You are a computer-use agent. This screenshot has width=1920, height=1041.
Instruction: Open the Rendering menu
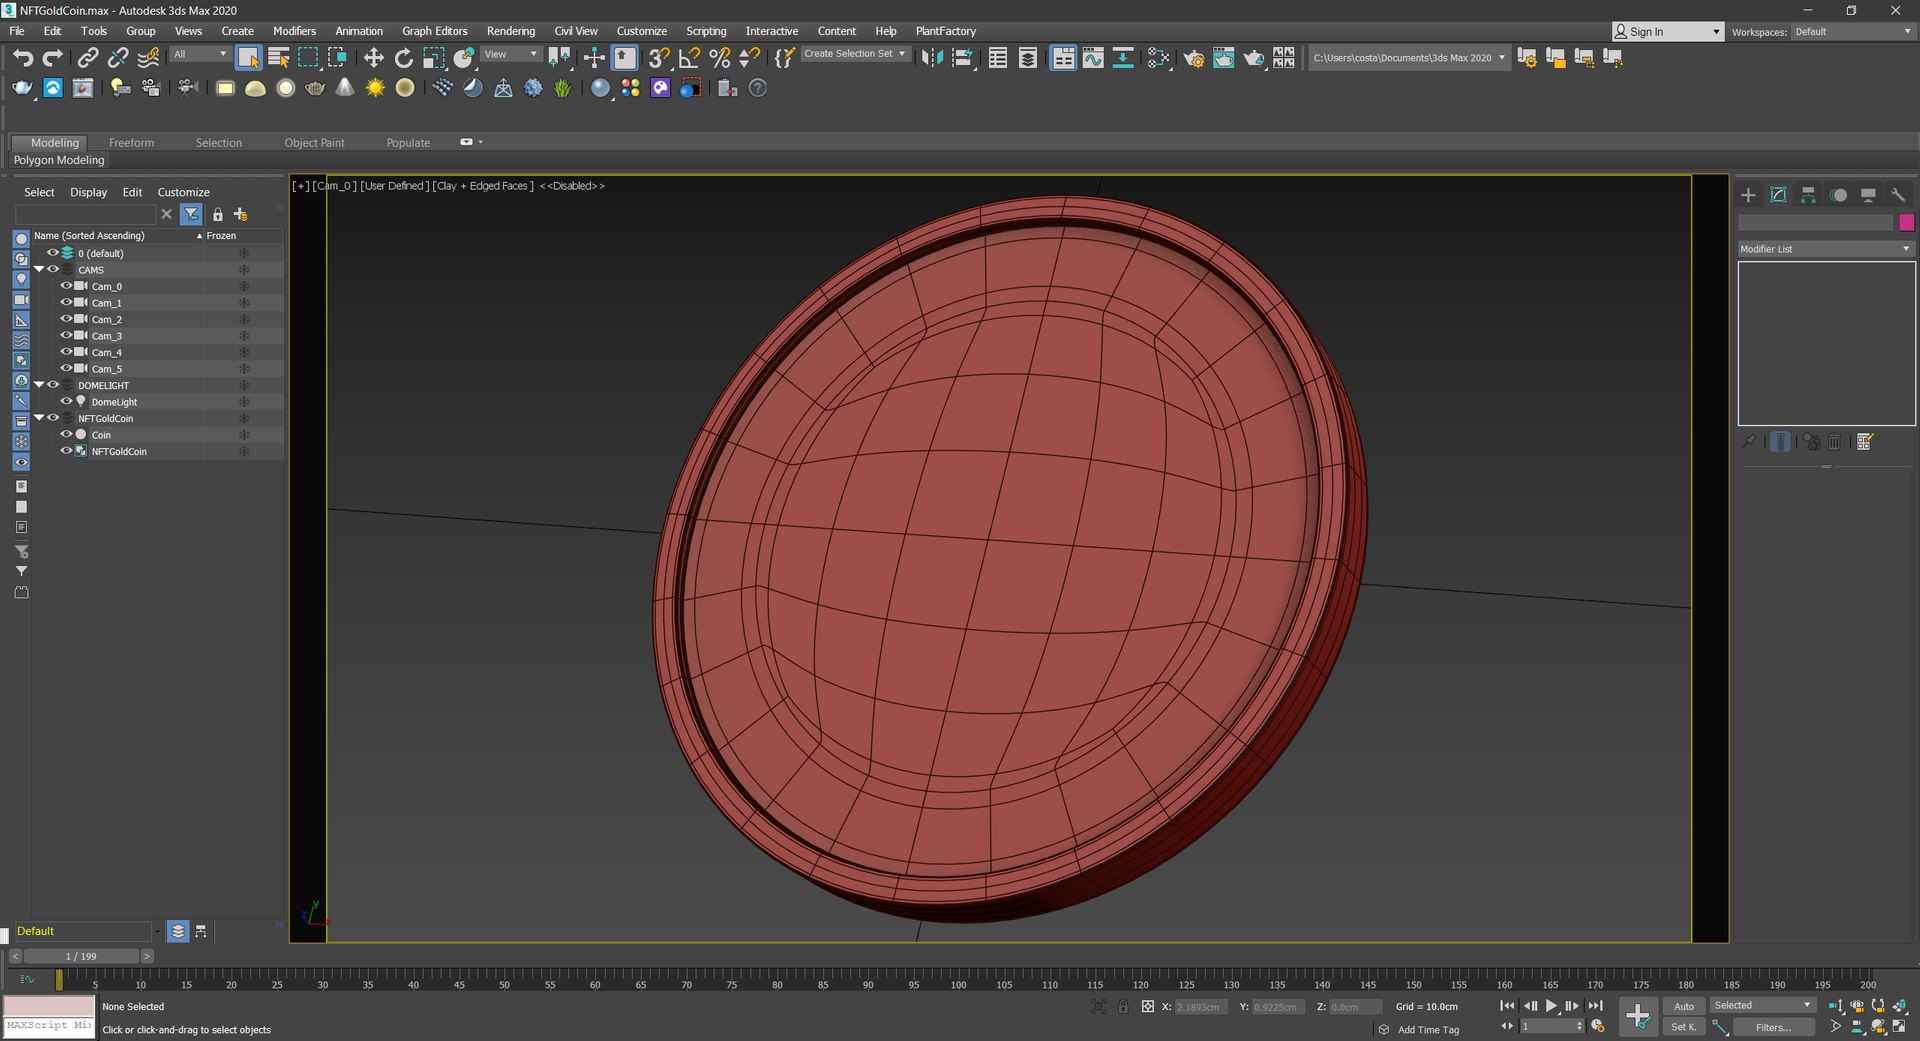(x=511, y=31)
